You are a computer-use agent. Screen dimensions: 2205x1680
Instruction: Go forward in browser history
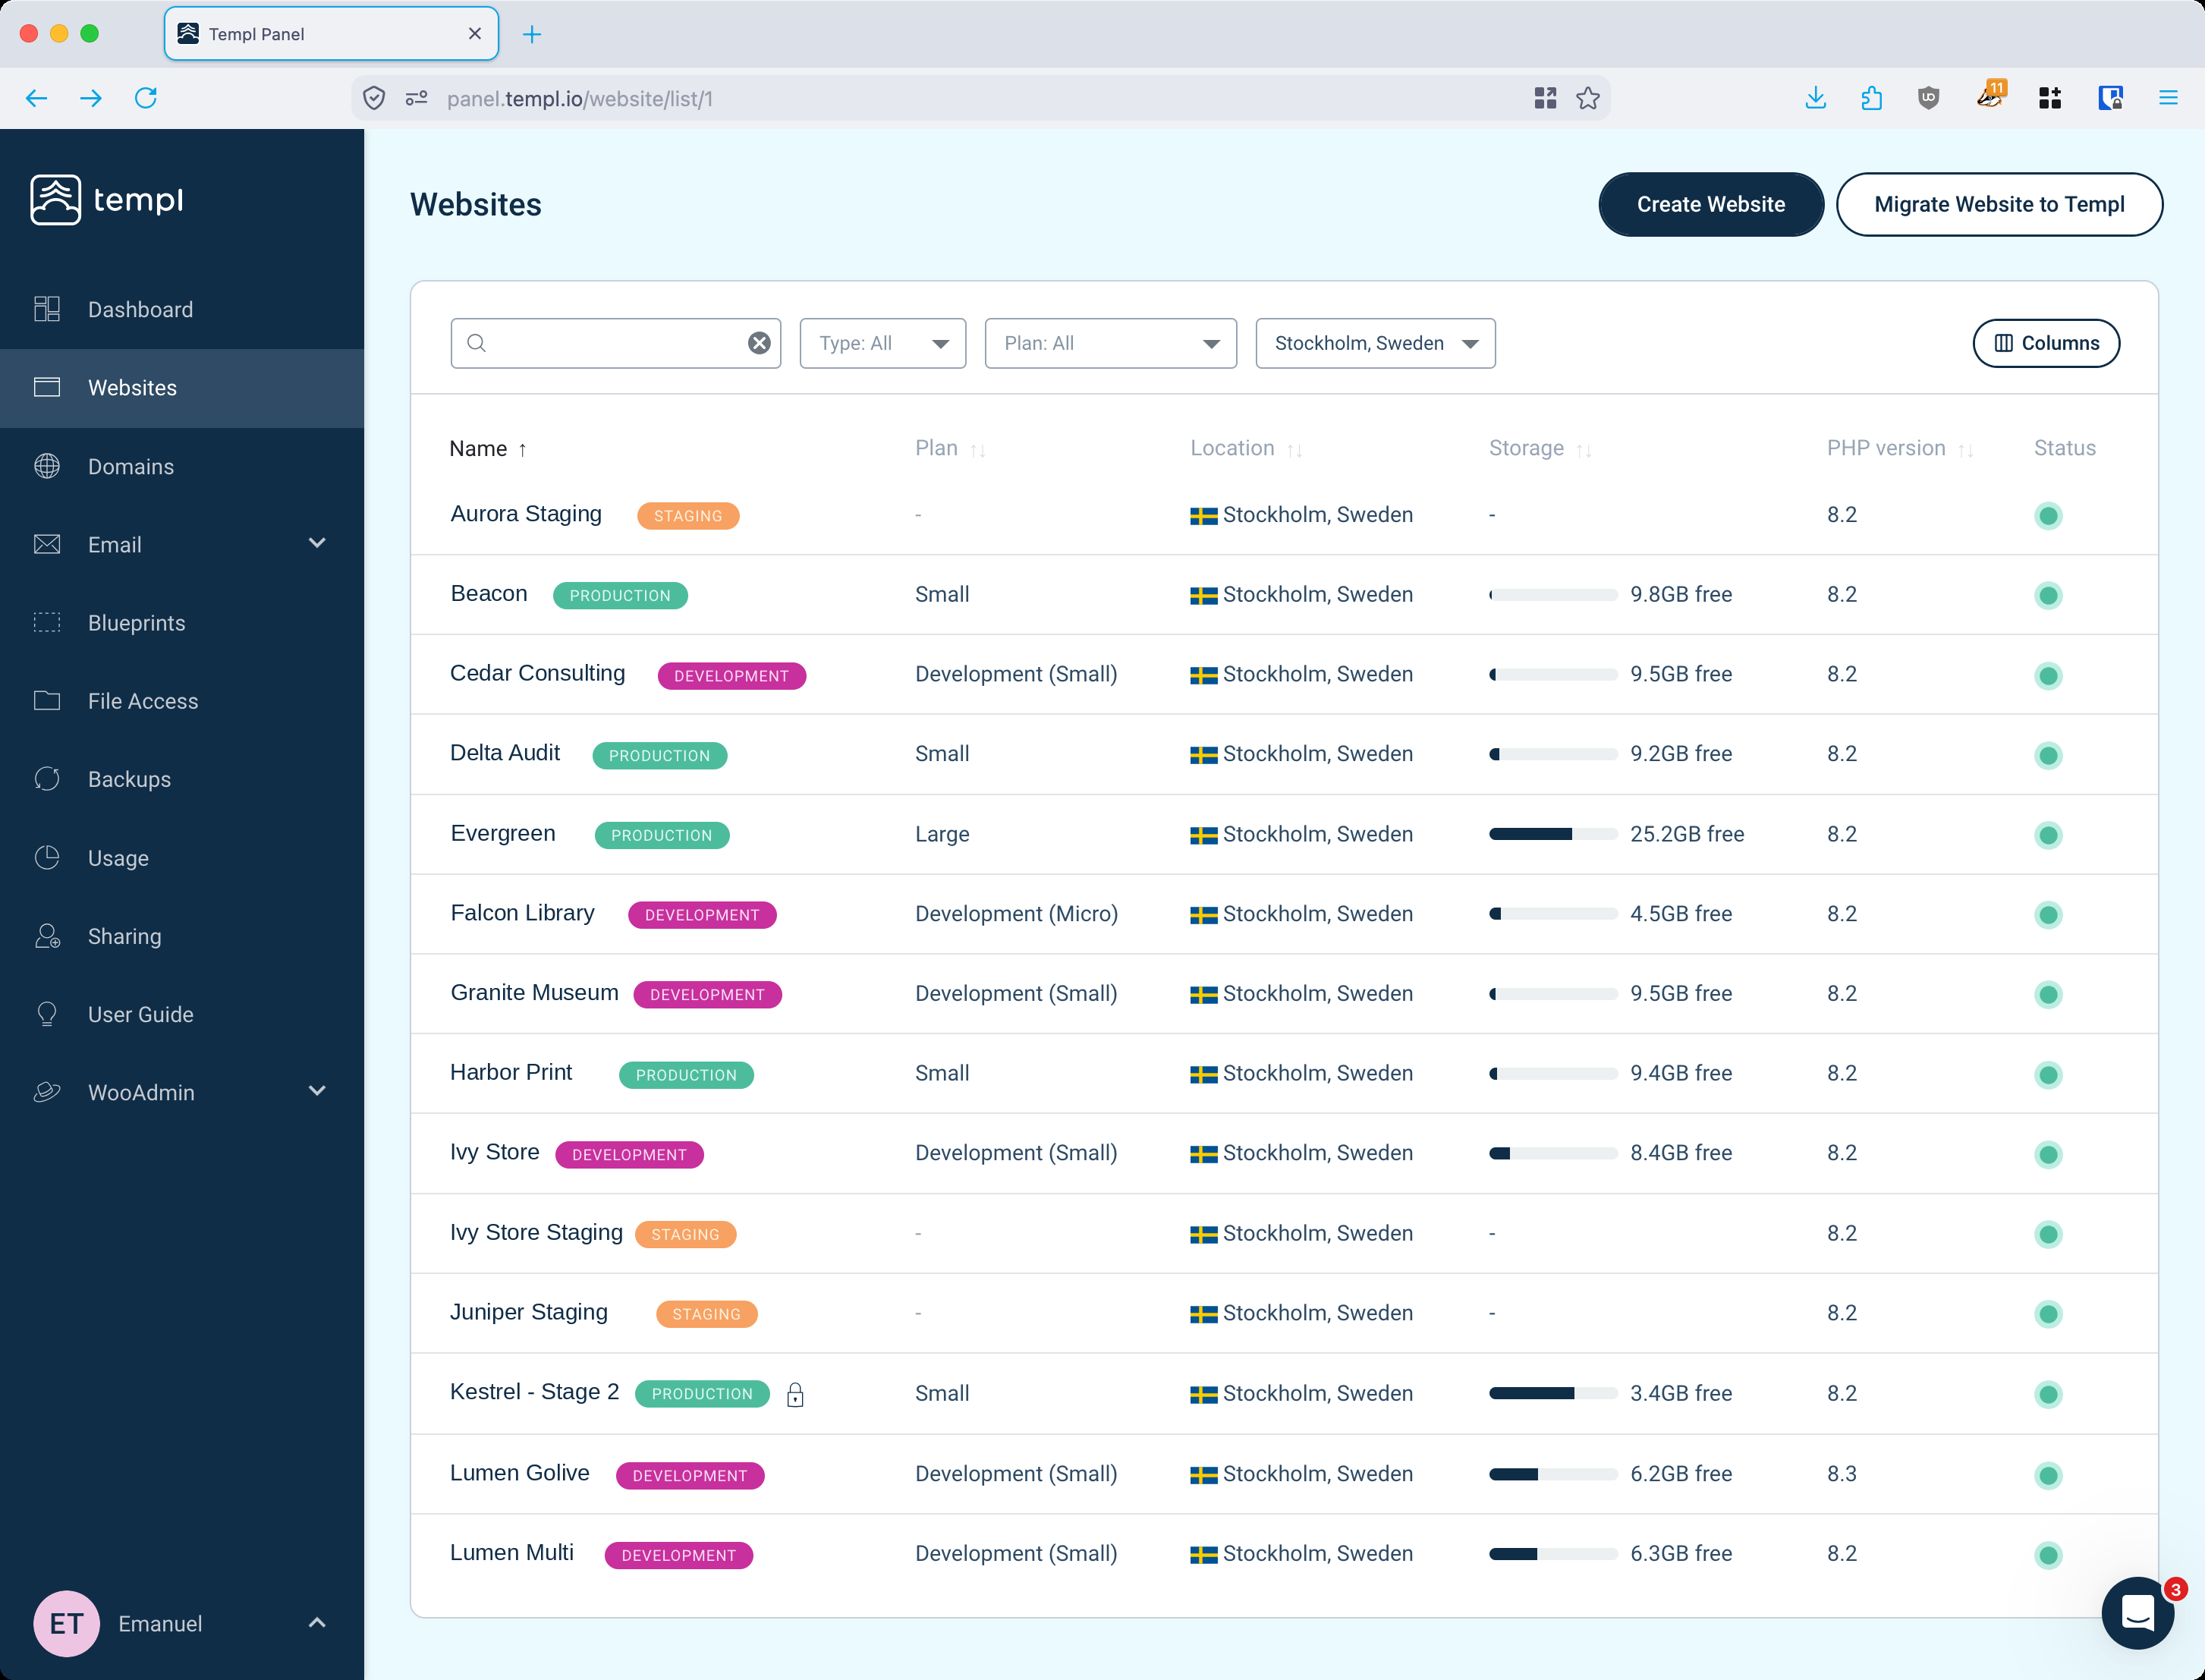coord(91,98)
